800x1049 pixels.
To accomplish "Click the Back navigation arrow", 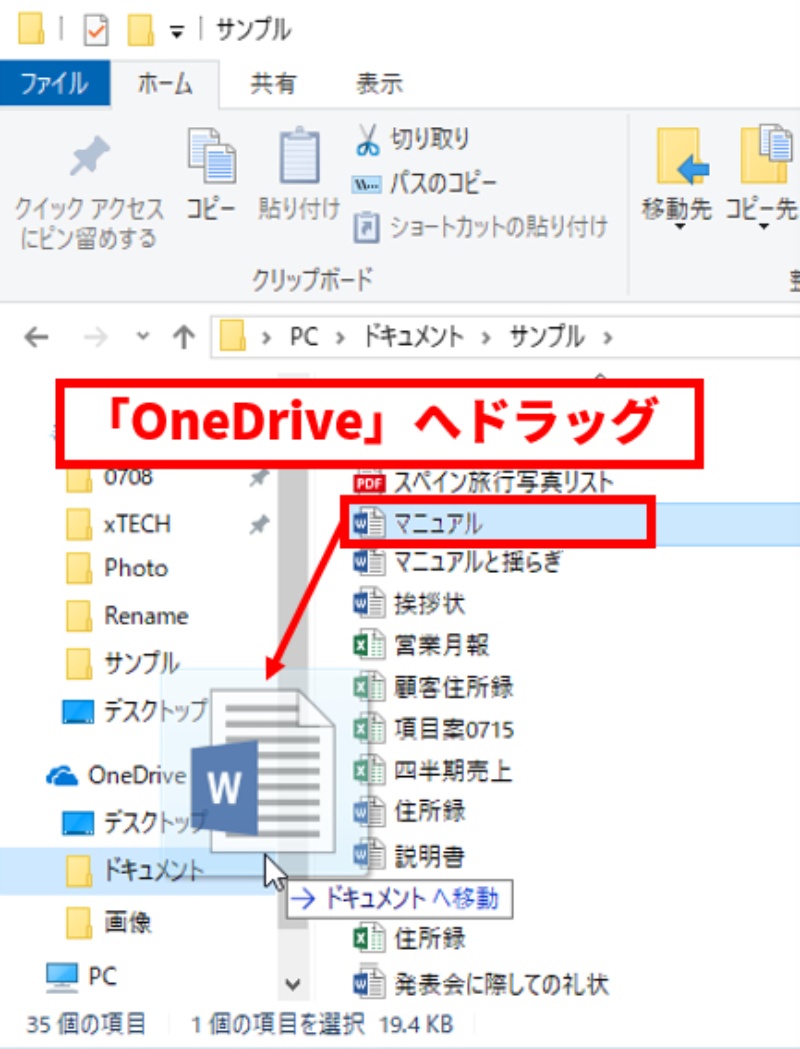I will pos(36,337).
